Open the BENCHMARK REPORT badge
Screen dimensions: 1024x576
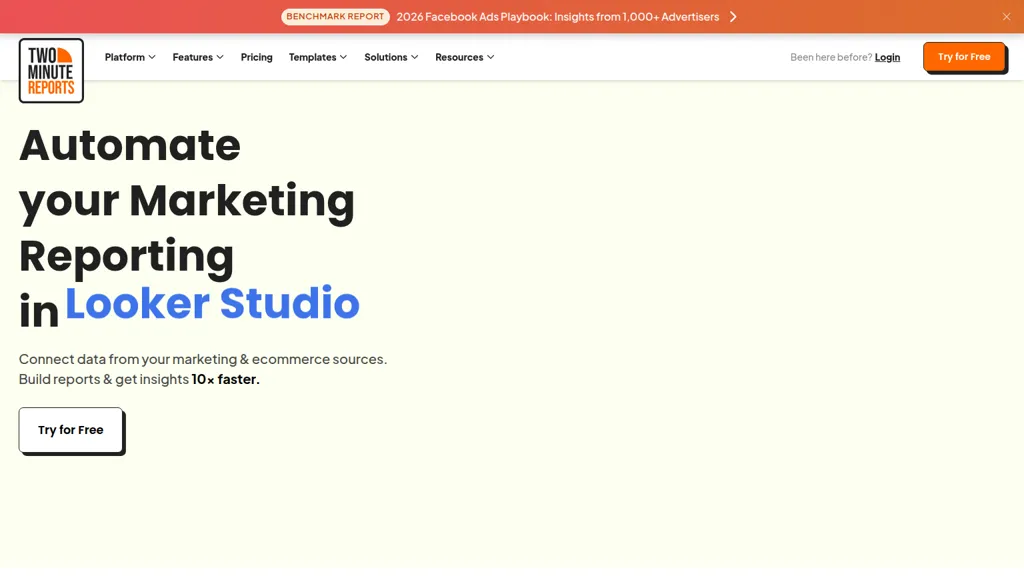pos(335,17)
